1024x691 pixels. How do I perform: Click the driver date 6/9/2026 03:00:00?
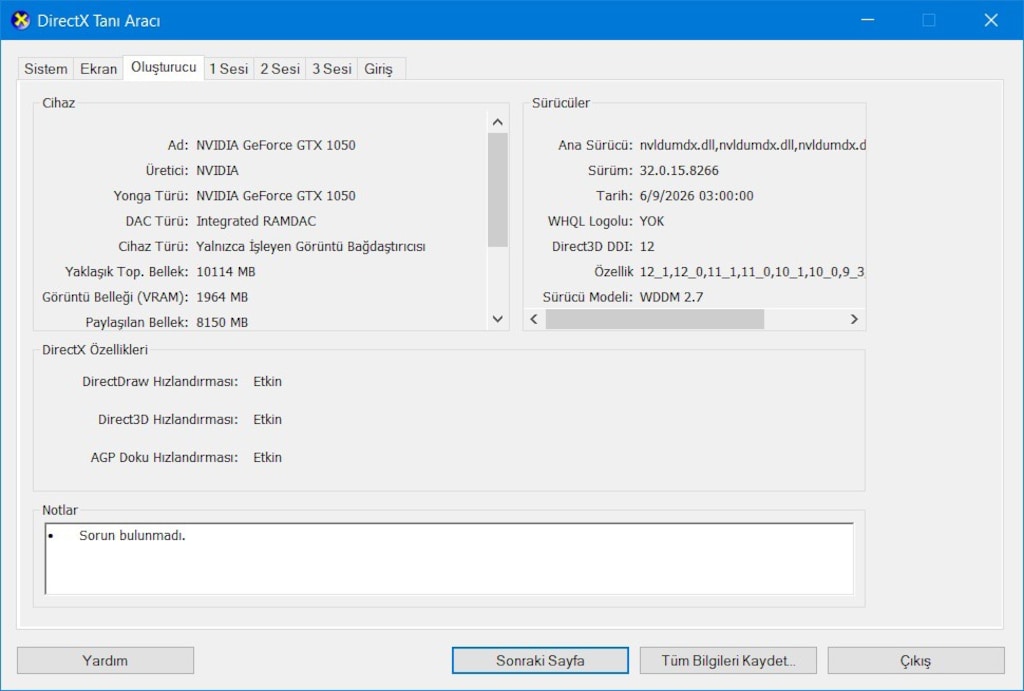(x=696, y=196)
